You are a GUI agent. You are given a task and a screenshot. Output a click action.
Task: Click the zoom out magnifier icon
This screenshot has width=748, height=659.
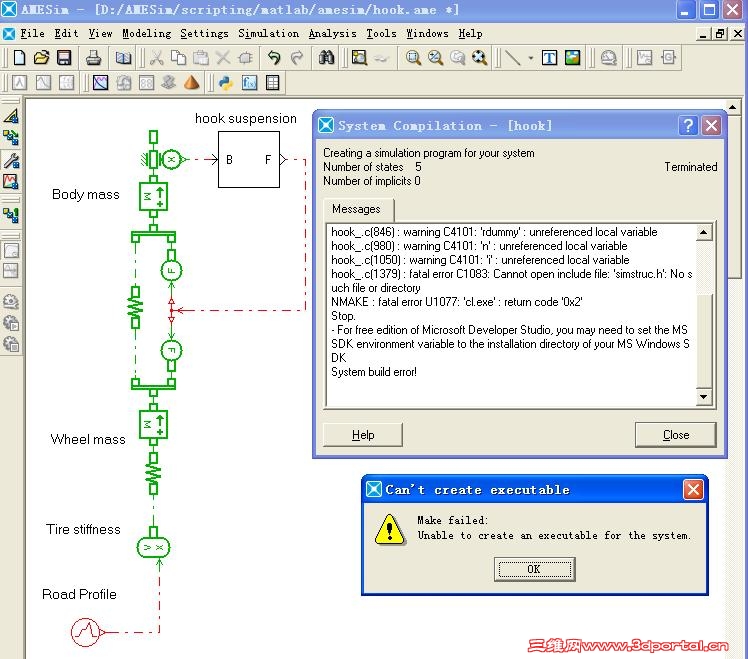435,58
